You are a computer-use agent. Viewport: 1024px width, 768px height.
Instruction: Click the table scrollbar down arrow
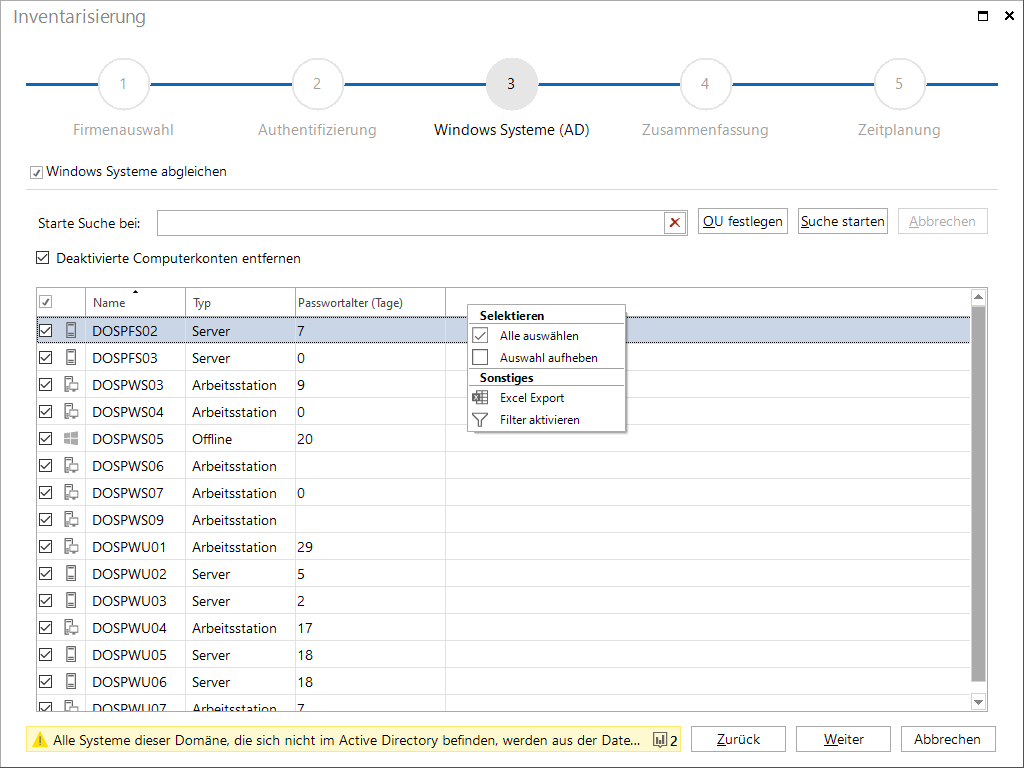978,702
